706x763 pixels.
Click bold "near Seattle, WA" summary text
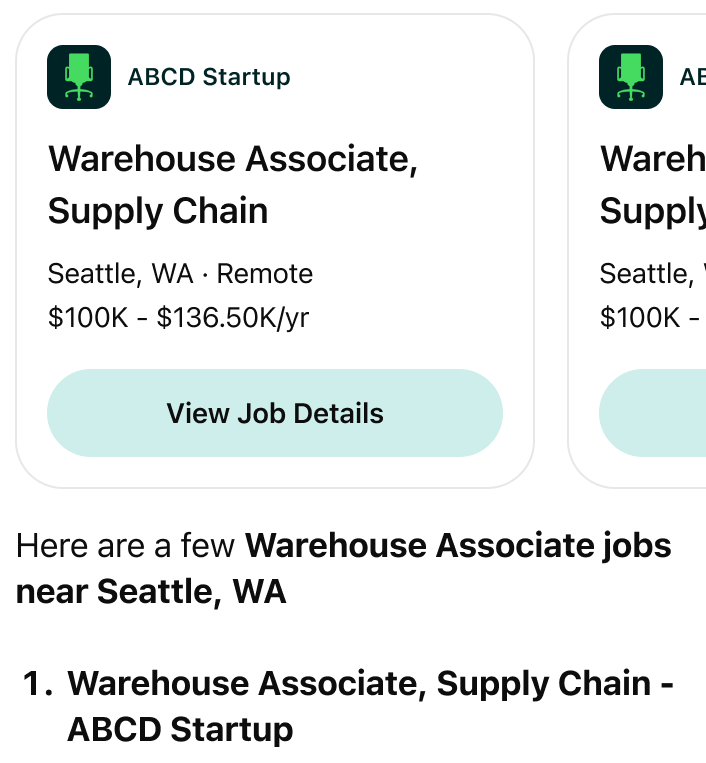point(151,592)
